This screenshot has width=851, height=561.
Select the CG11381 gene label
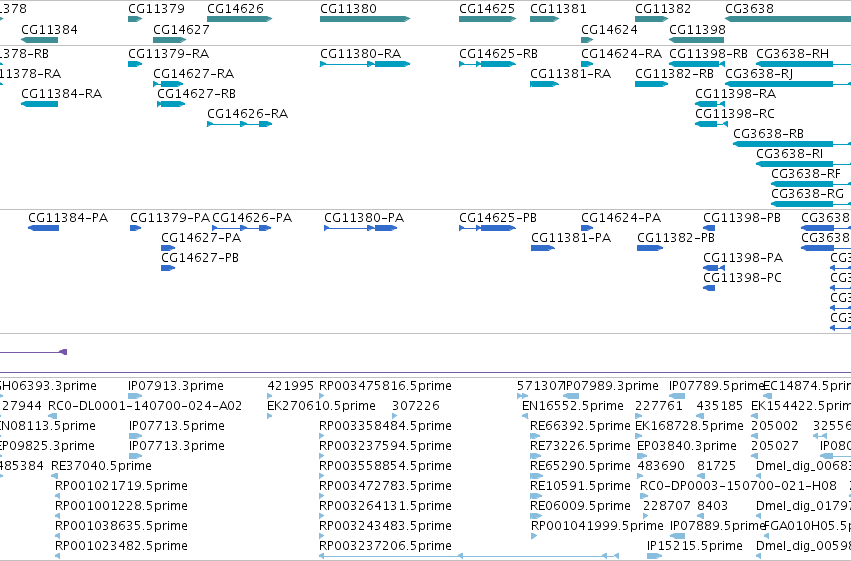click(x=558, y=9)
